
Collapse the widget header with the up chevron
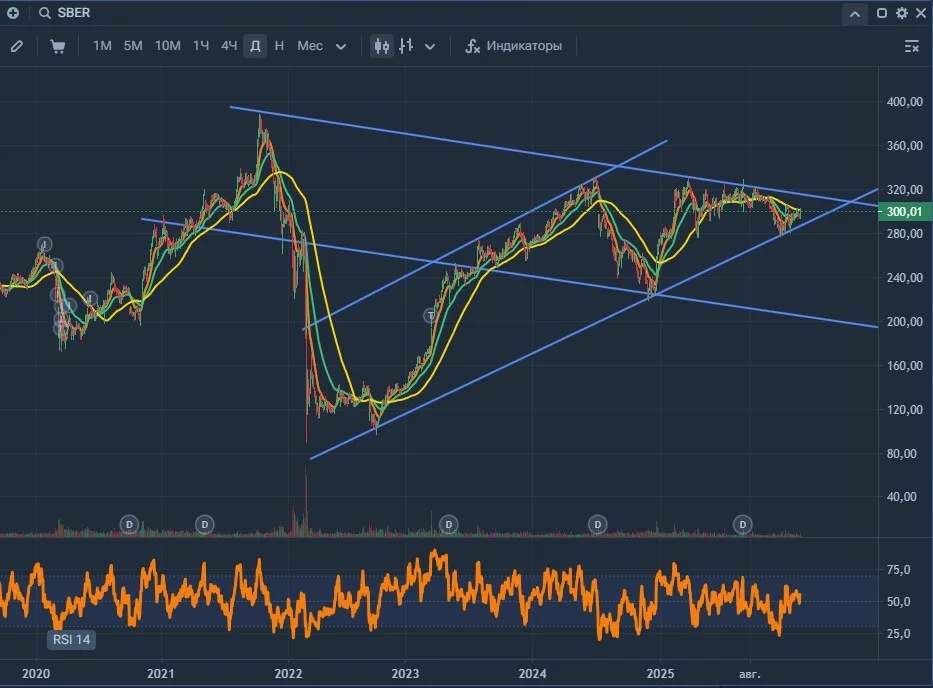coord(854,13)
